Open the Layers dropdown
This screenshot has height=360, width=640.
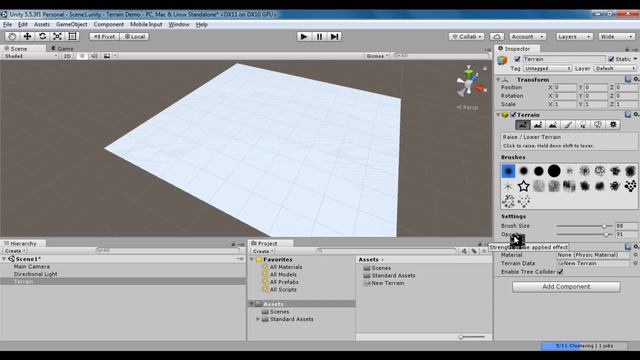point(574,36)
